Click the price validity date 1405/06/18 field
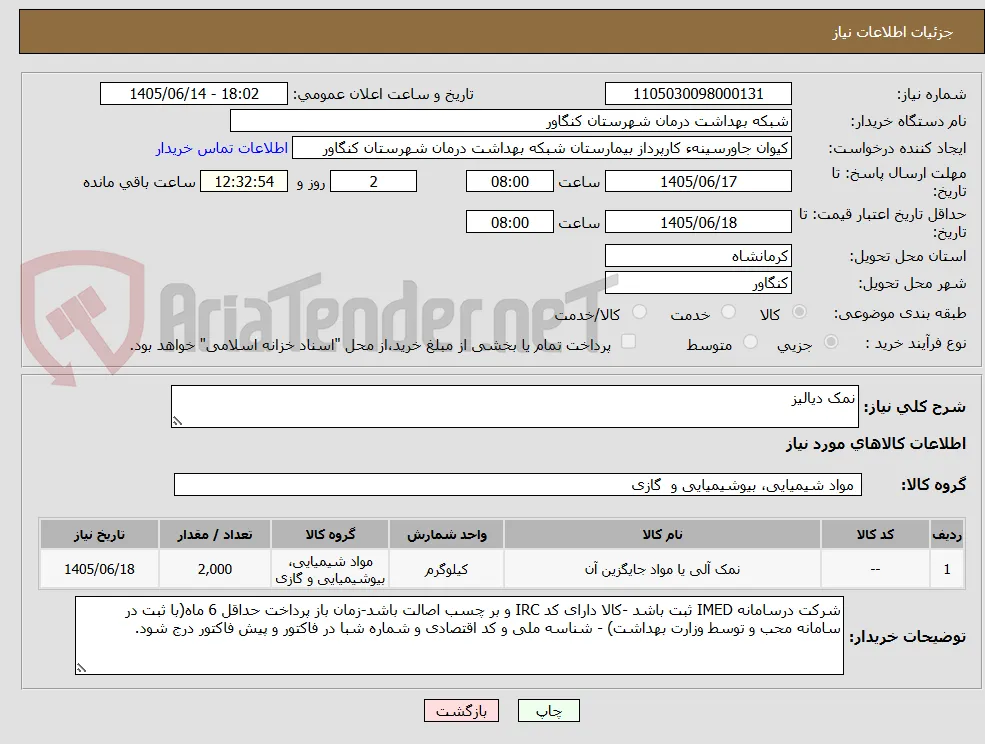Image resolution: width=985 pixels, height=744 pixels. [x=698, y=222]
